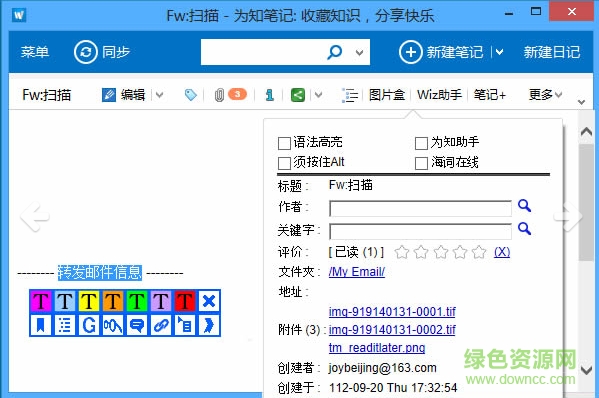Enable 语法高亮 checkbox
The height and width of the screenshot is (398, 599).
(x=284, y=144)
